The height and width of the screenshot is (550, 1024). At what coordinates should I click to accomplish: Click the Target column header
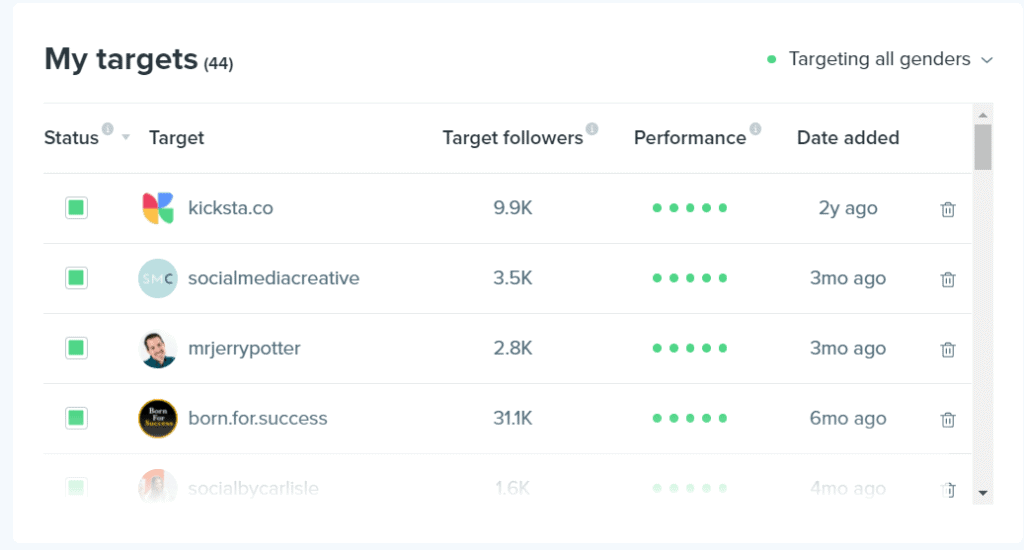pyautogui.click(x=176, y=138)
